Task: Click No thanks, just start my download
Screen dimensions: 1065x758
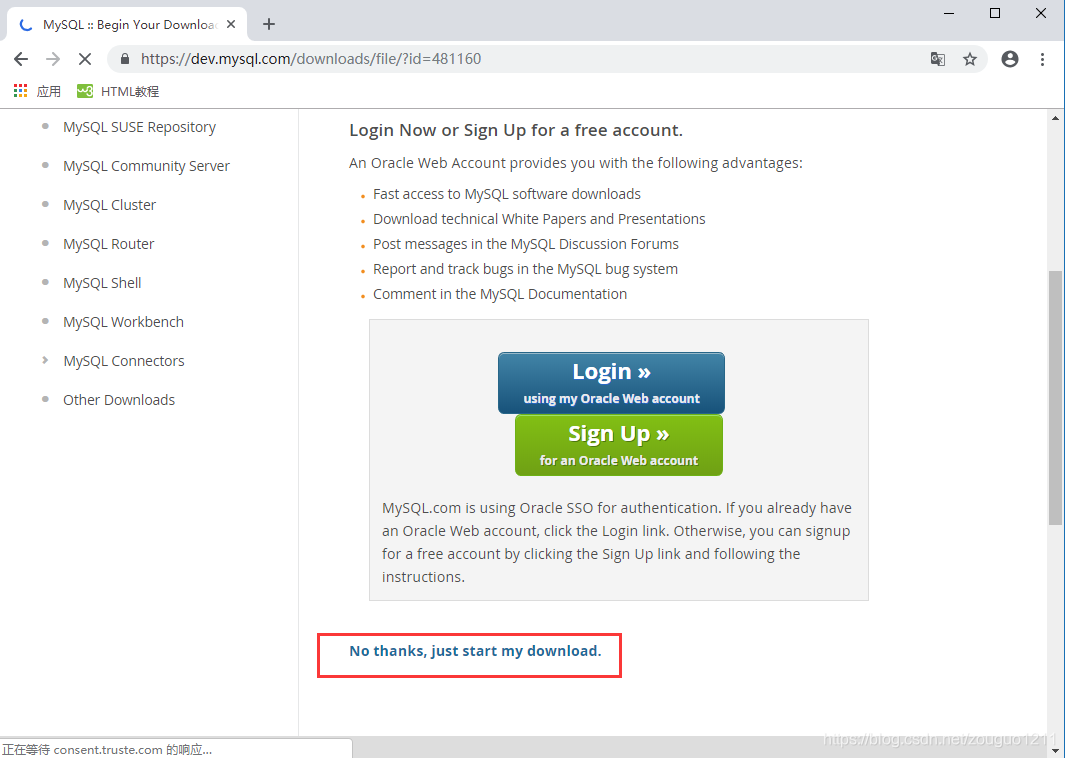Action: coord(475,651)
